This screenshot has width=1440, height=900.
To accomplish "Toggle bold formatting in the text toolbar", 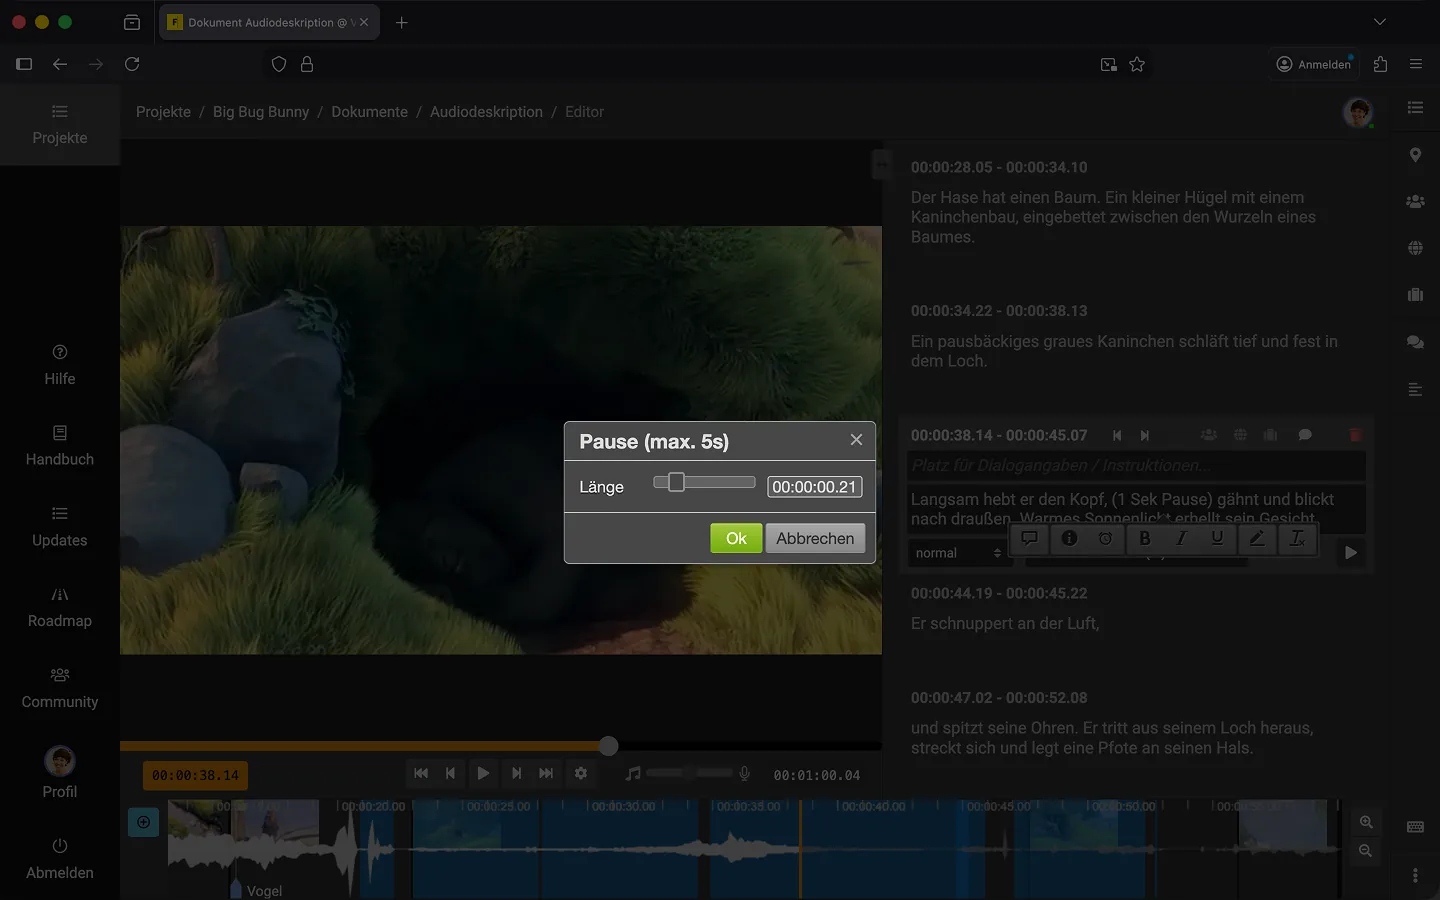I will (1145, 538).
